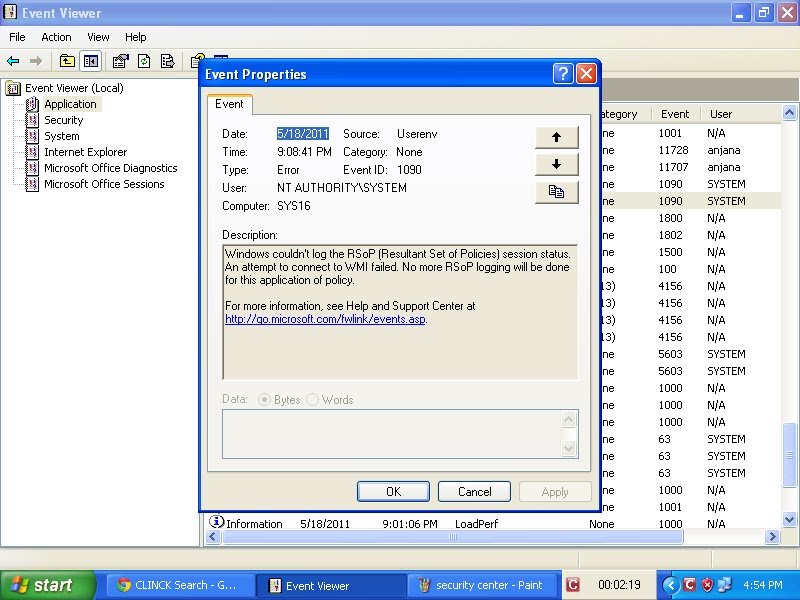The width and height of the screenshot is (800, 600).
Task: Click the Refresh toolbar icon
Action: point(144,62)
